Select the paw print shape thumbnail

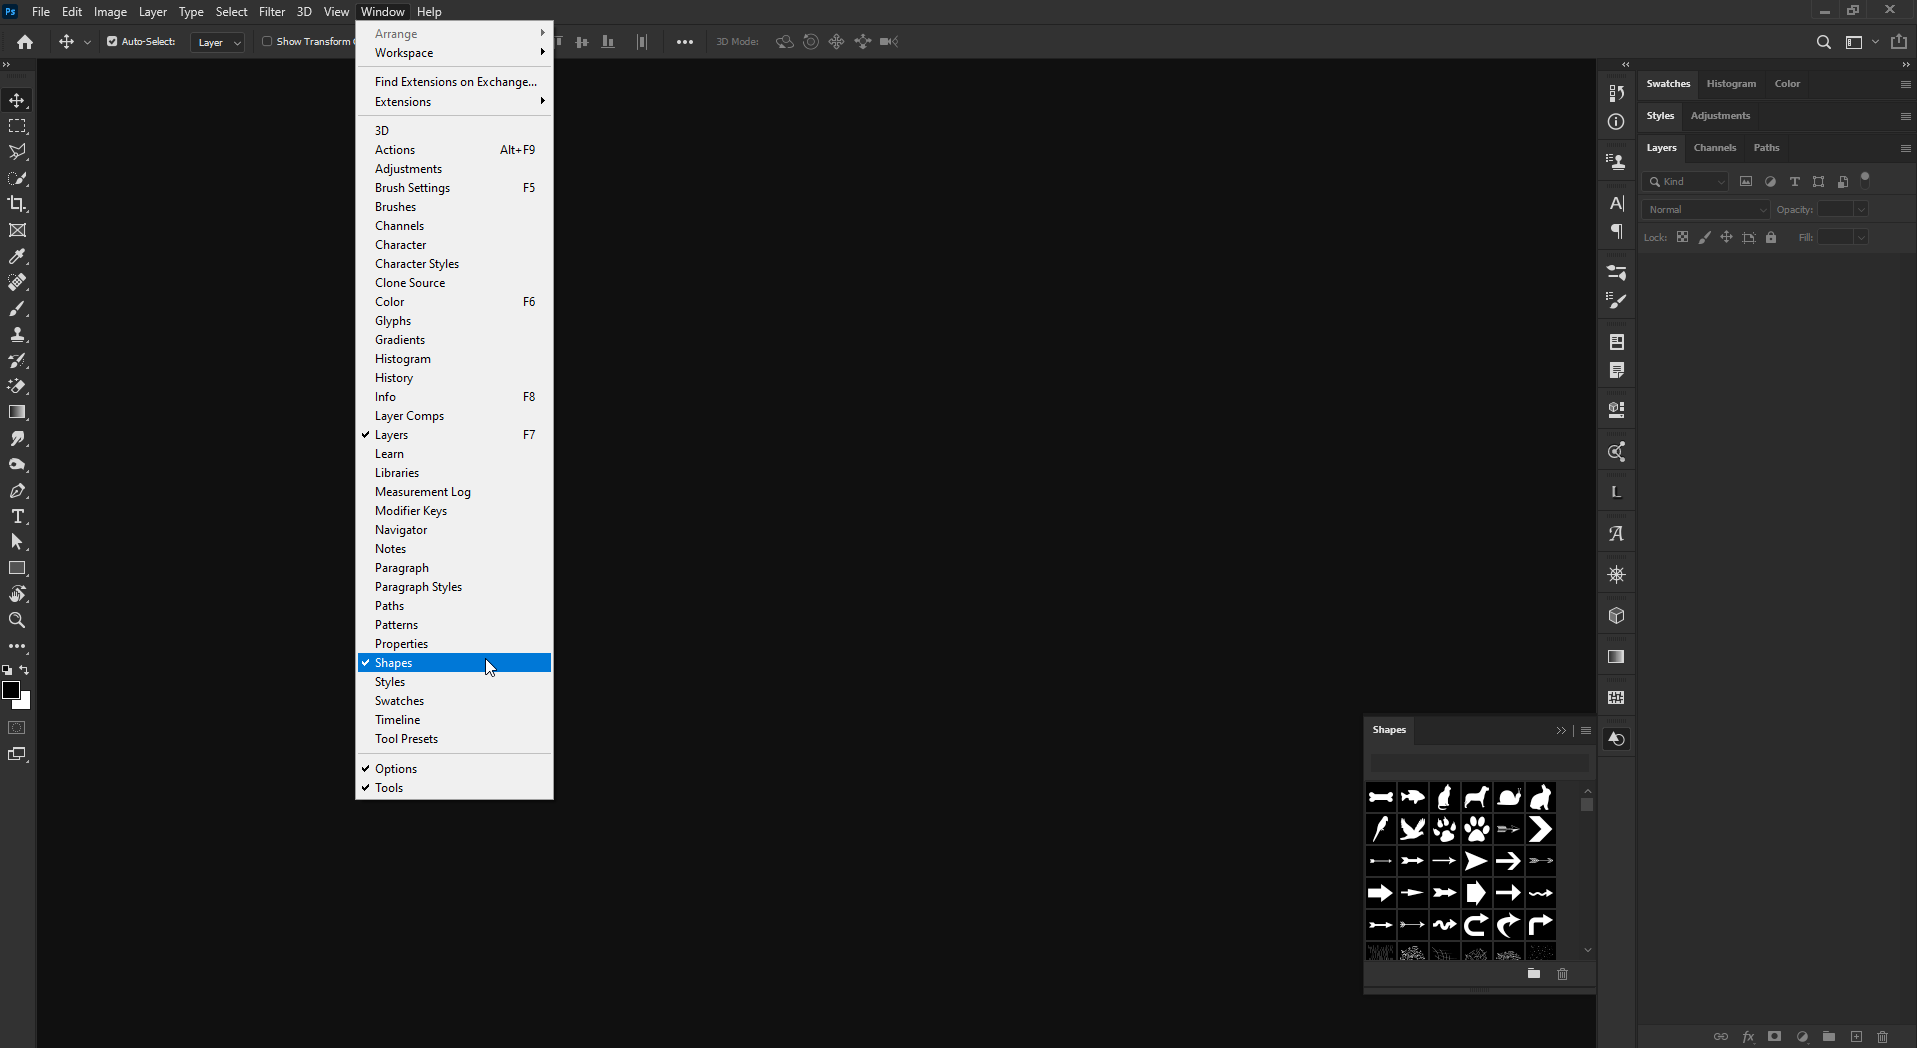(1479, 829)
